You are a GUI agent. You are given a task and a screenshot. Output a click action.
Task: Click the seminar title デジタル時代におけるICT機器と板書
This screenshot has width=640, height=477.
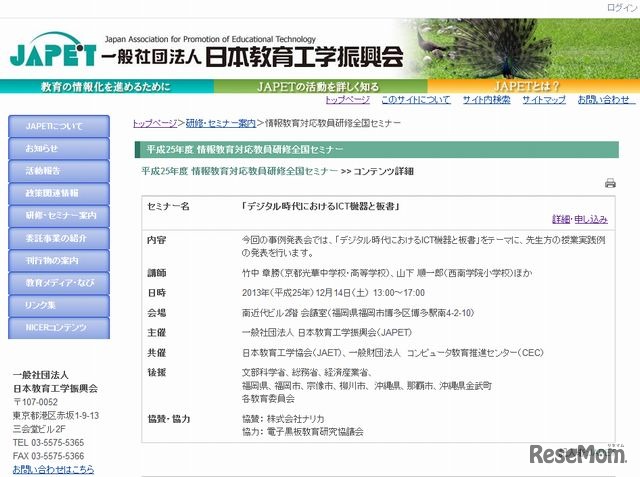[x=320, y=206]
